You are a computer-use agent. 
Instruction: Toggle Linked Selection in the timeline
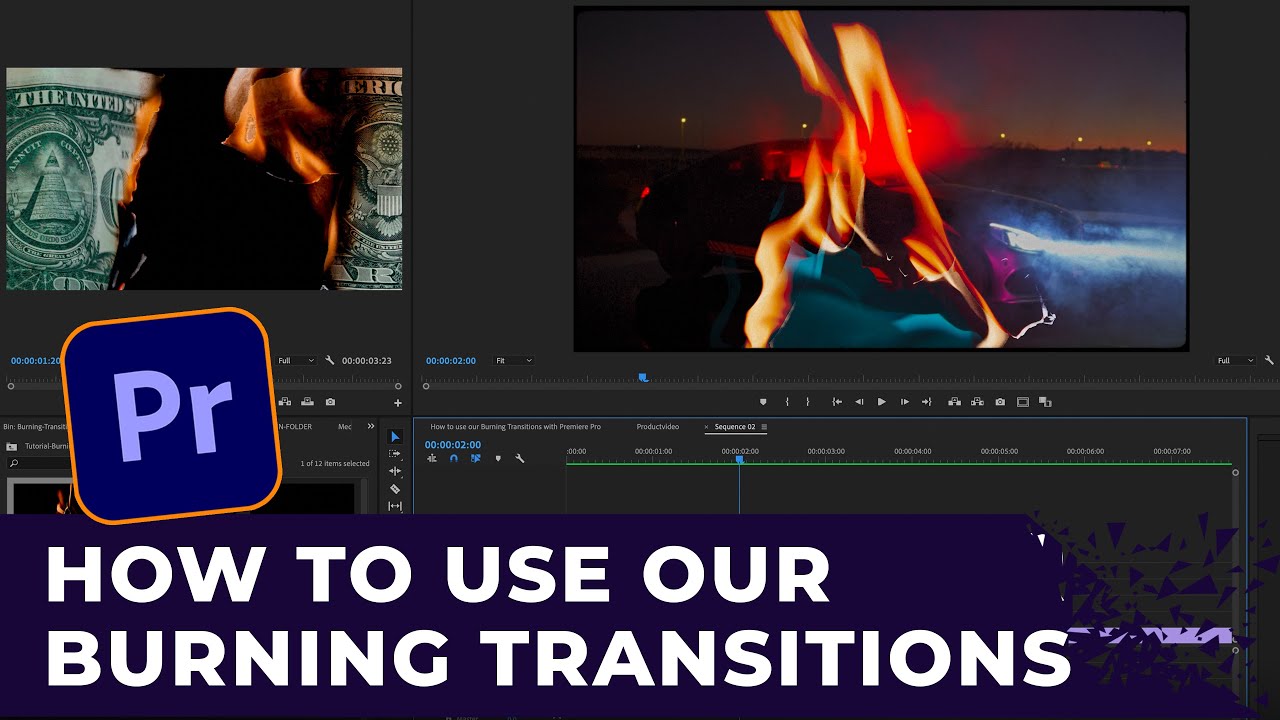[x=475, y=458]
